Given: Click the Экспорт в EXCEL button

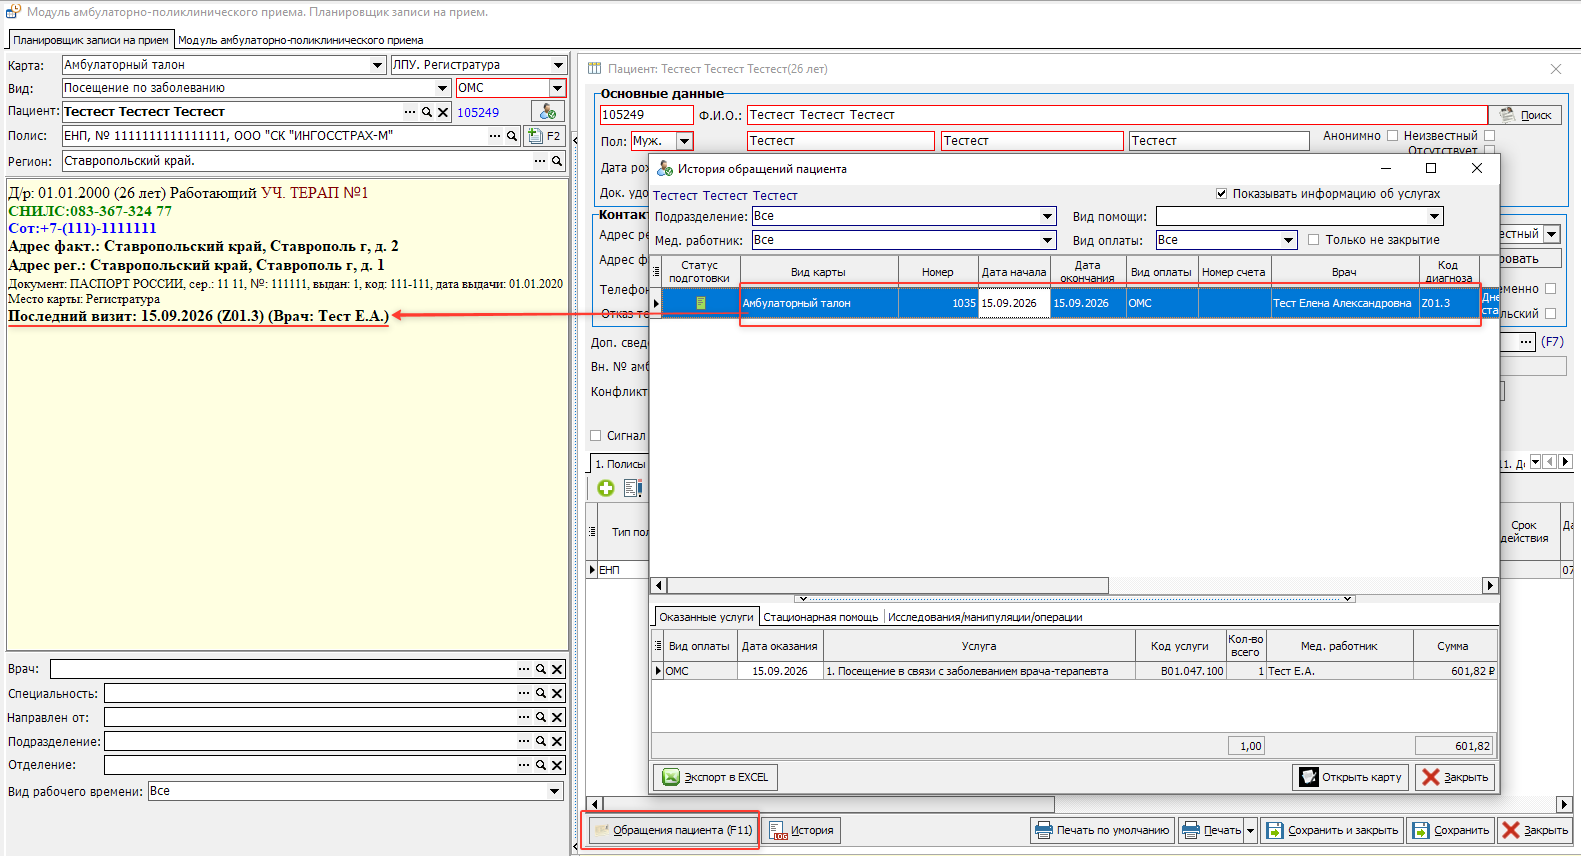Looking at the screenshot, I should 716,777.
